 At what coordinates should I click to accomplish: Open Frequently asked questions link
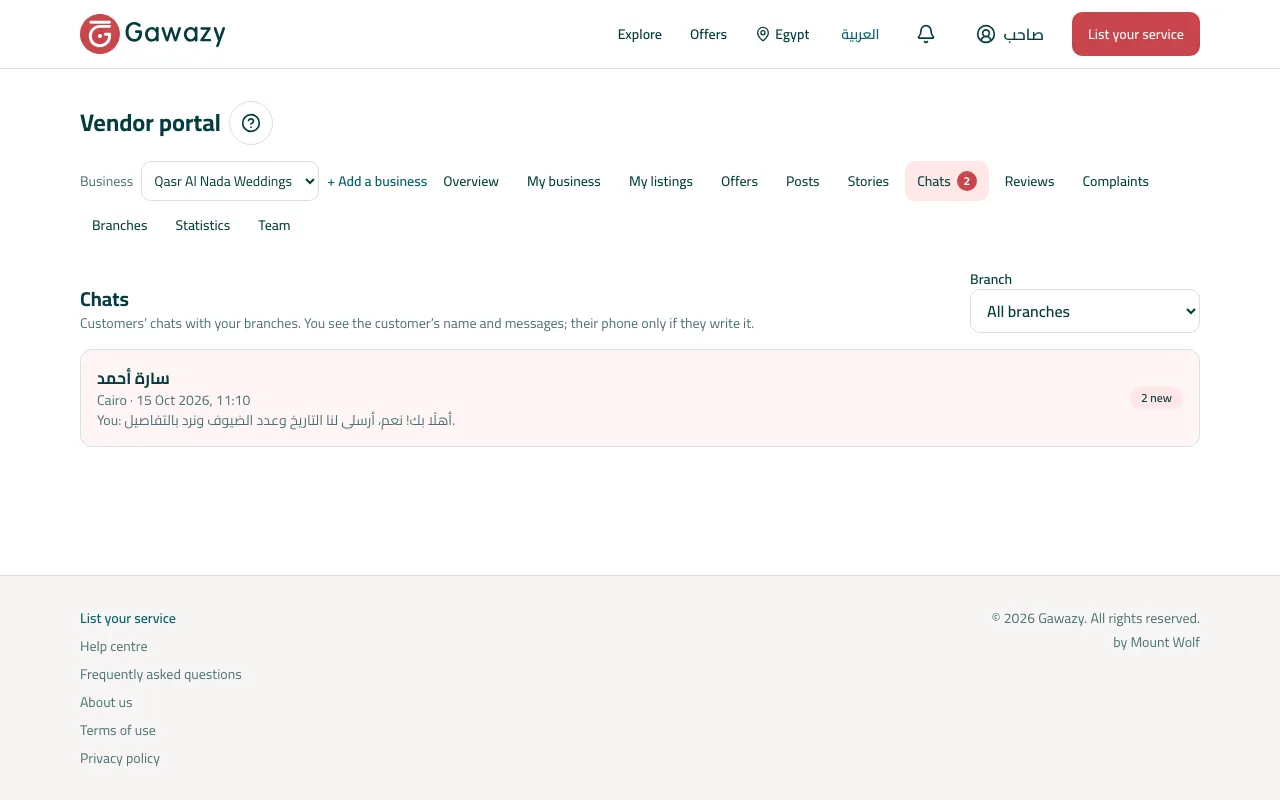161,674
